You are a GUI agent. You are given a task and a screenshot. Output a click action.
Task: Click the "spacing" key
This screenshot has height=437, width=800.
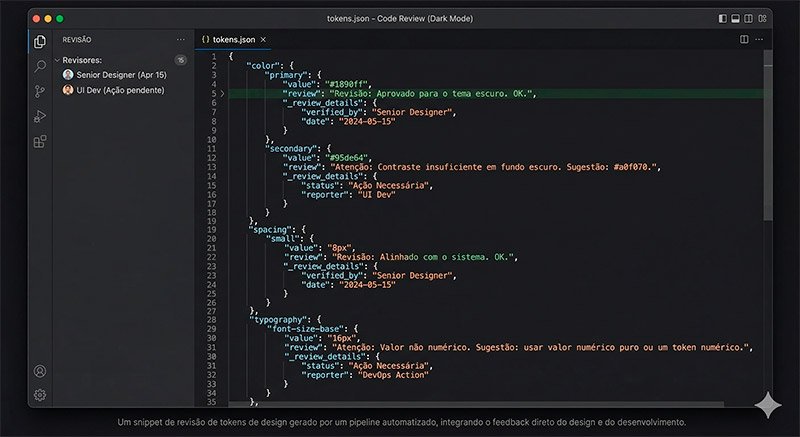[270, 230]
